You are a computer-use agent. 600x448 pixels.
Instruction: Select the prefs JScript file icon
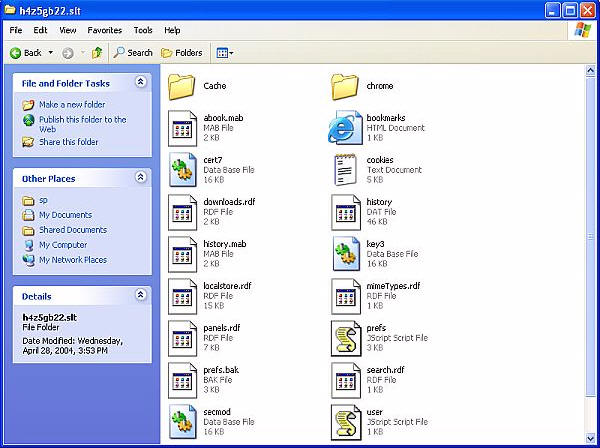[345, 337]
